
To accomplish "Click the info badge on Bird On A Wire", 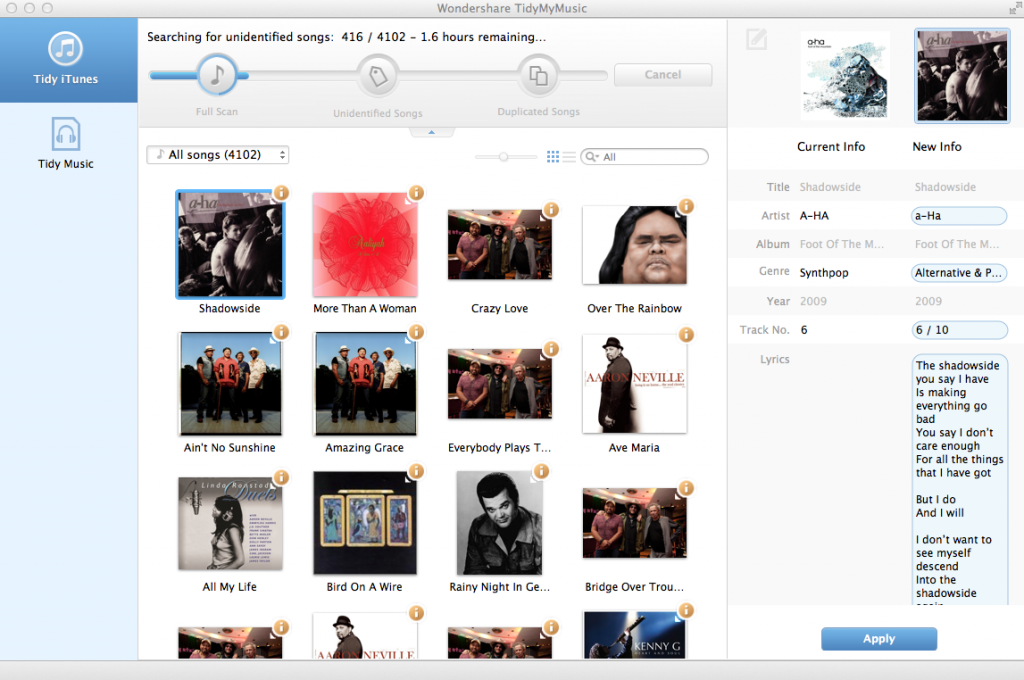I will (x=416, y=471).
